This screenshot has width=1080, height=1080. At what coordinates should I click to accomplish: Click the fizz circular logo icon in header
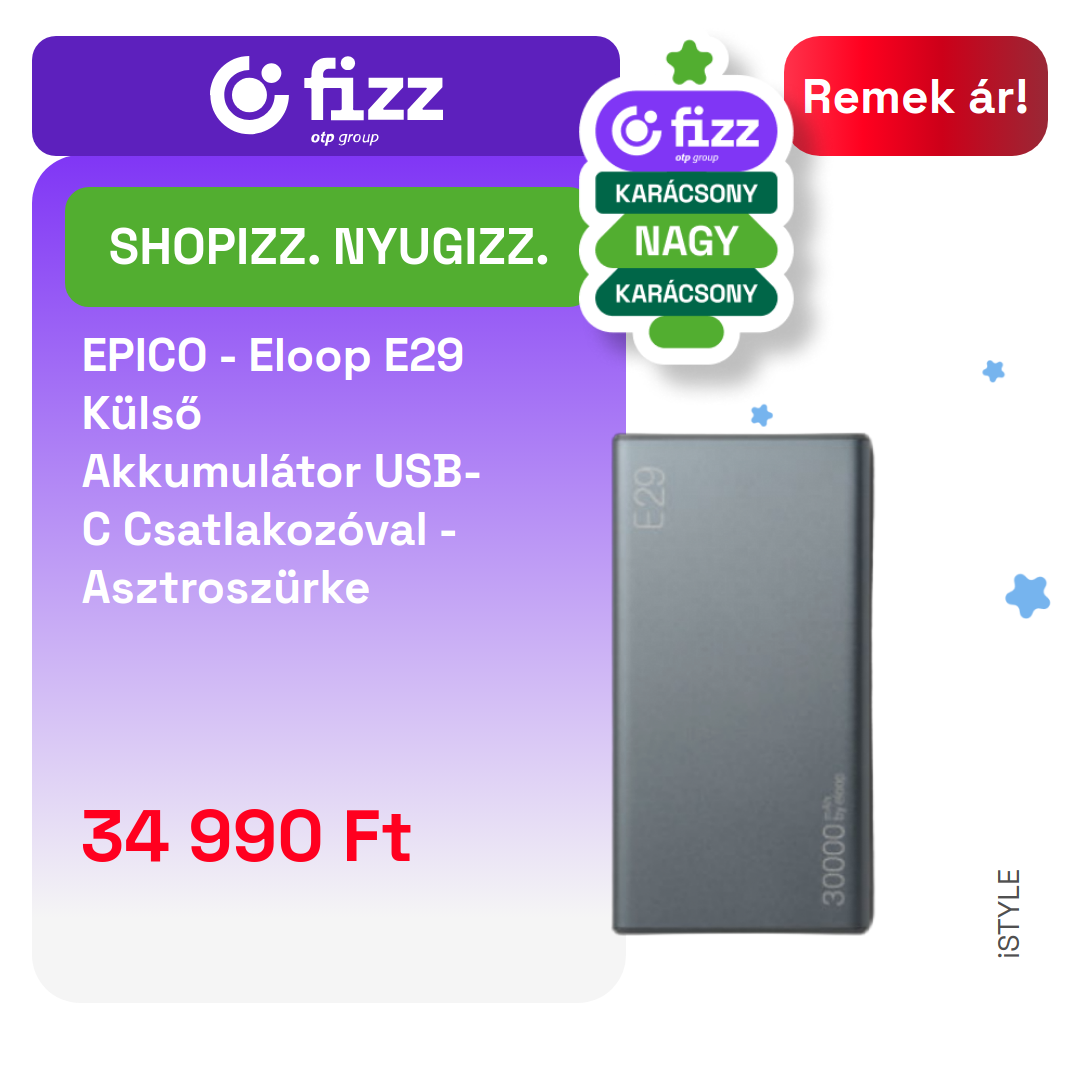click(249, 94)
